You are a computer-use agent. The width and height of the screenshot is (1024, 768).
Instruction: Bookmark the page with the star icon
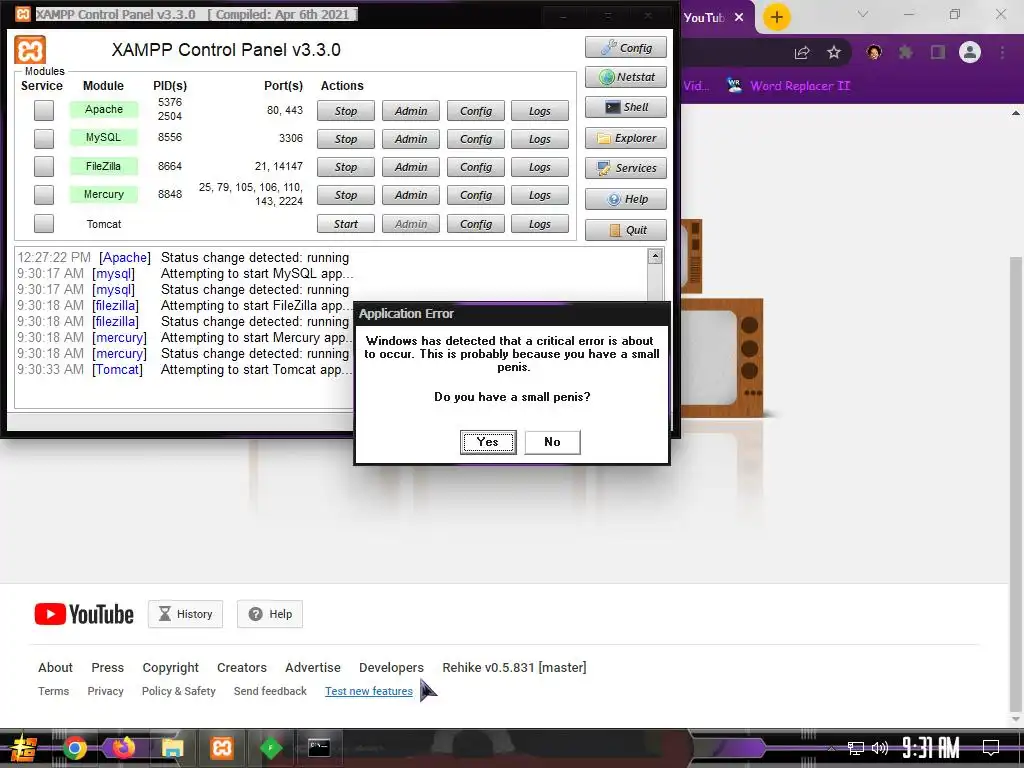click(834, 53)
